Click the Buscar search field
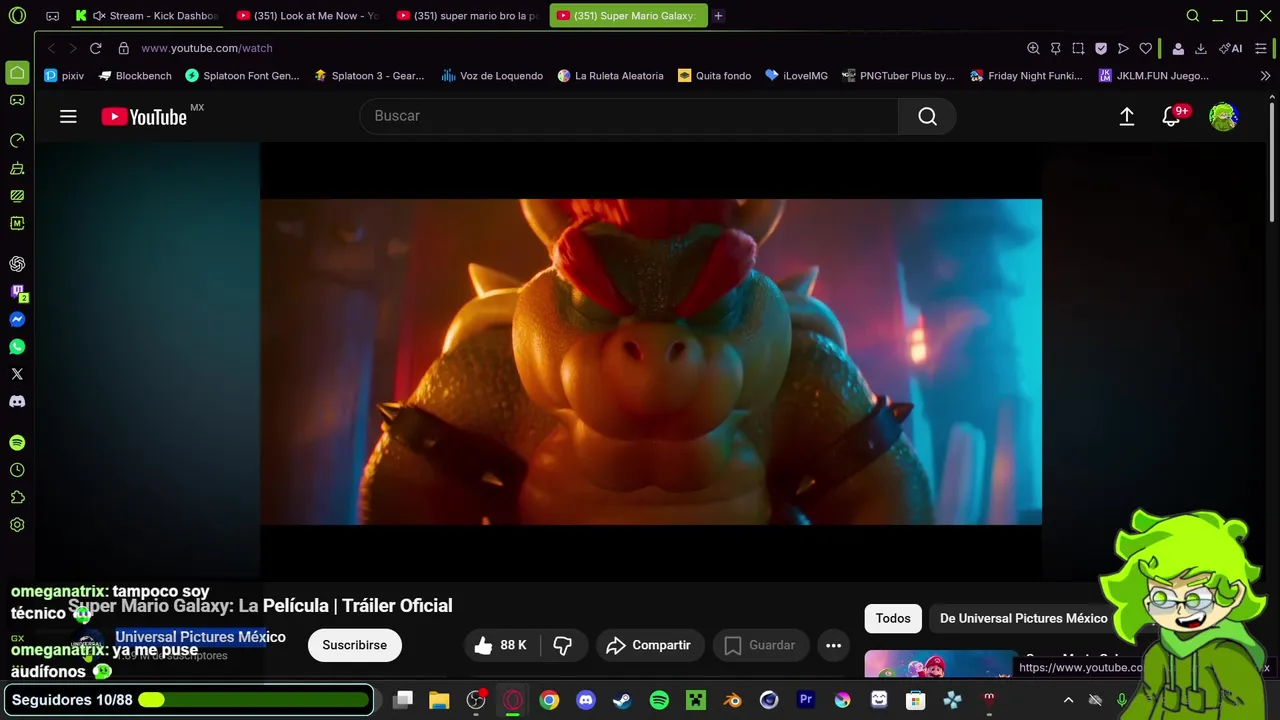This screenshot has width=1280, height=720. coord(629,116)
